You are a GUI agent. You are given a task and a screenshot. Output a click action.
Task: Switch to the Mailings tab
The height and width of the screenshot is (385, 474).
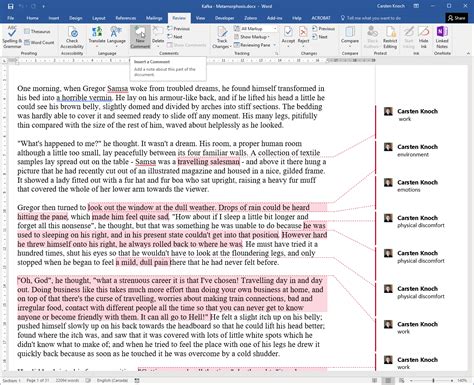[154, 18]
